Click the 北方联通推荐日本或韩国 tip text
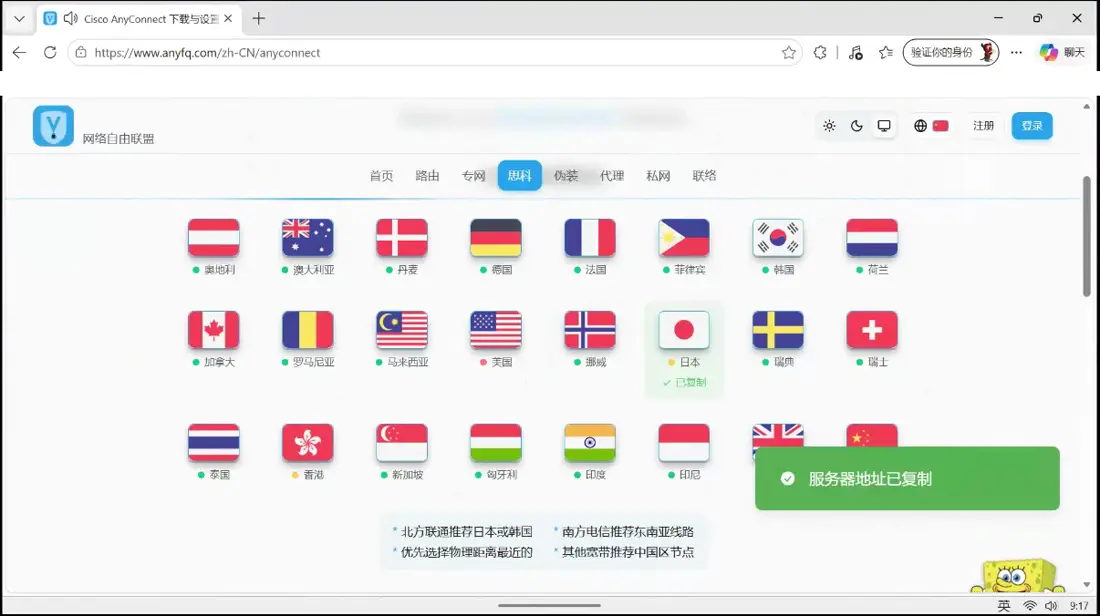This screenshot has height=616, width=1100. [467, 532]
